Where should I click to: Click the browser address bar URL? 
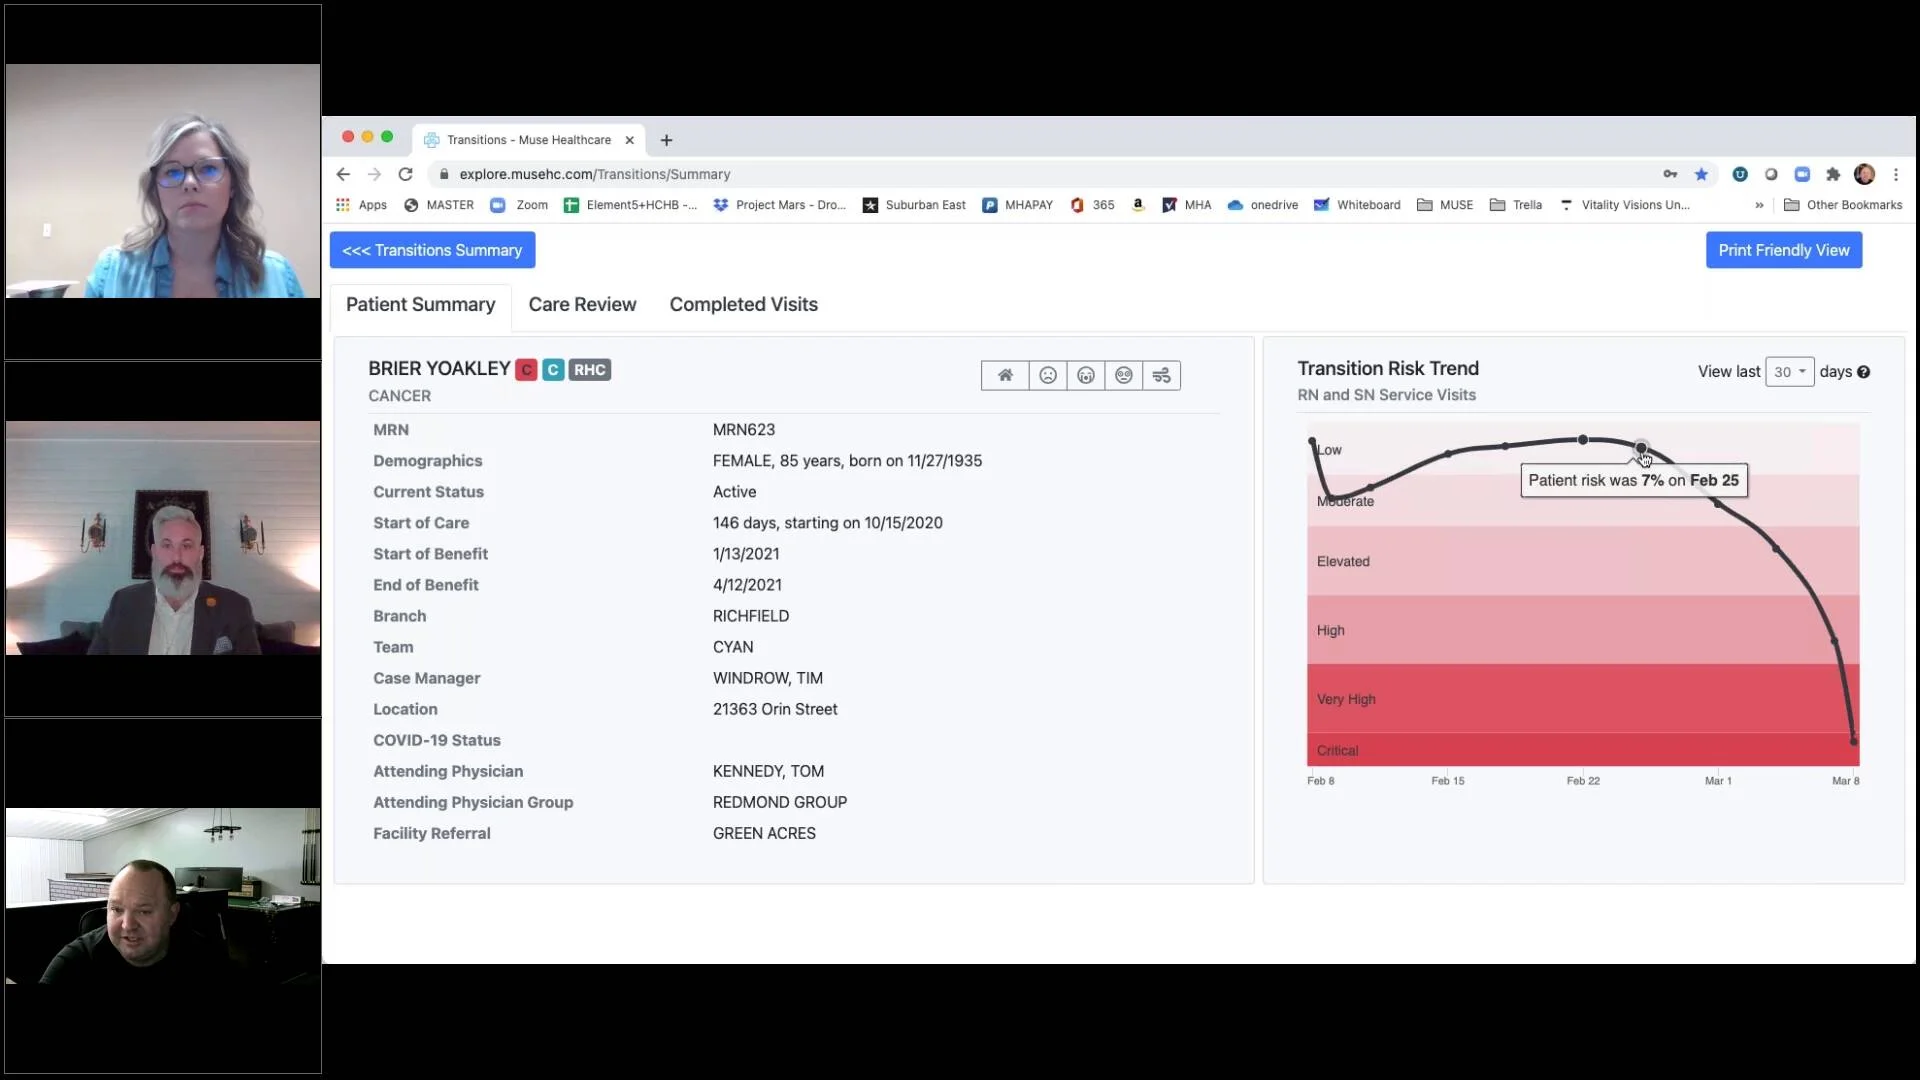594,174
